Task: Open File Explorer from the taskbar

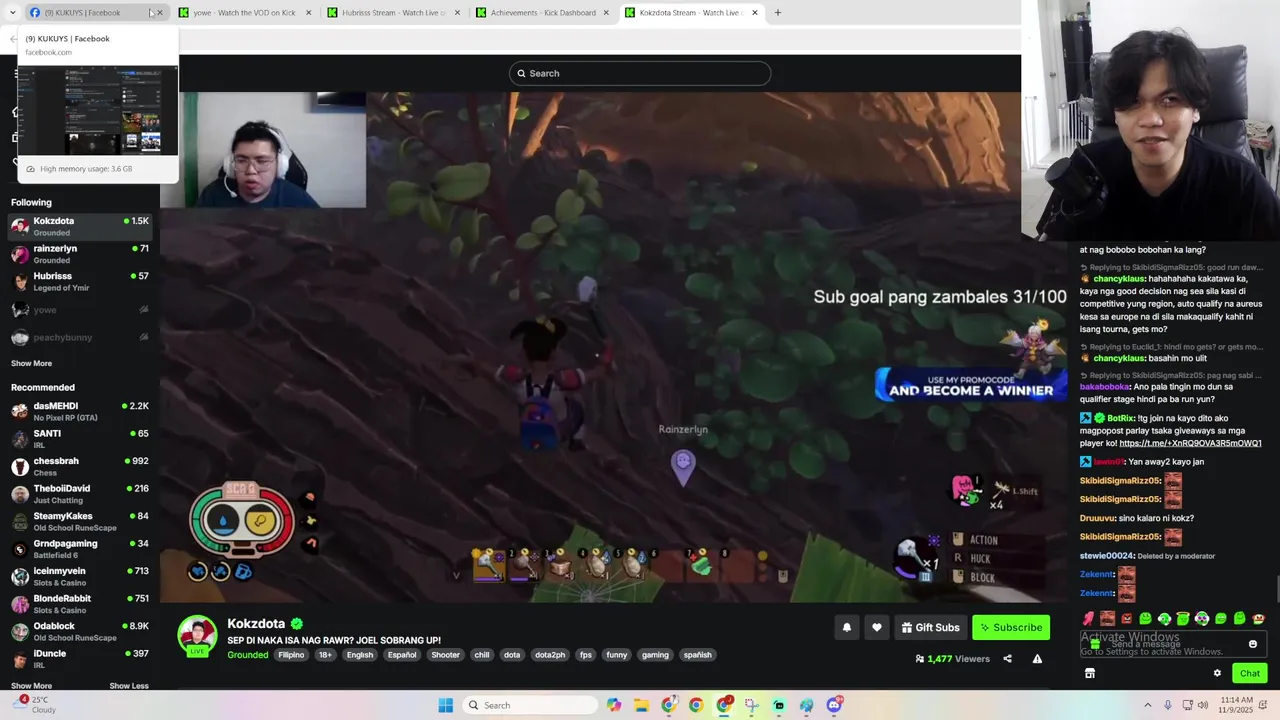Action: point(641,705)
